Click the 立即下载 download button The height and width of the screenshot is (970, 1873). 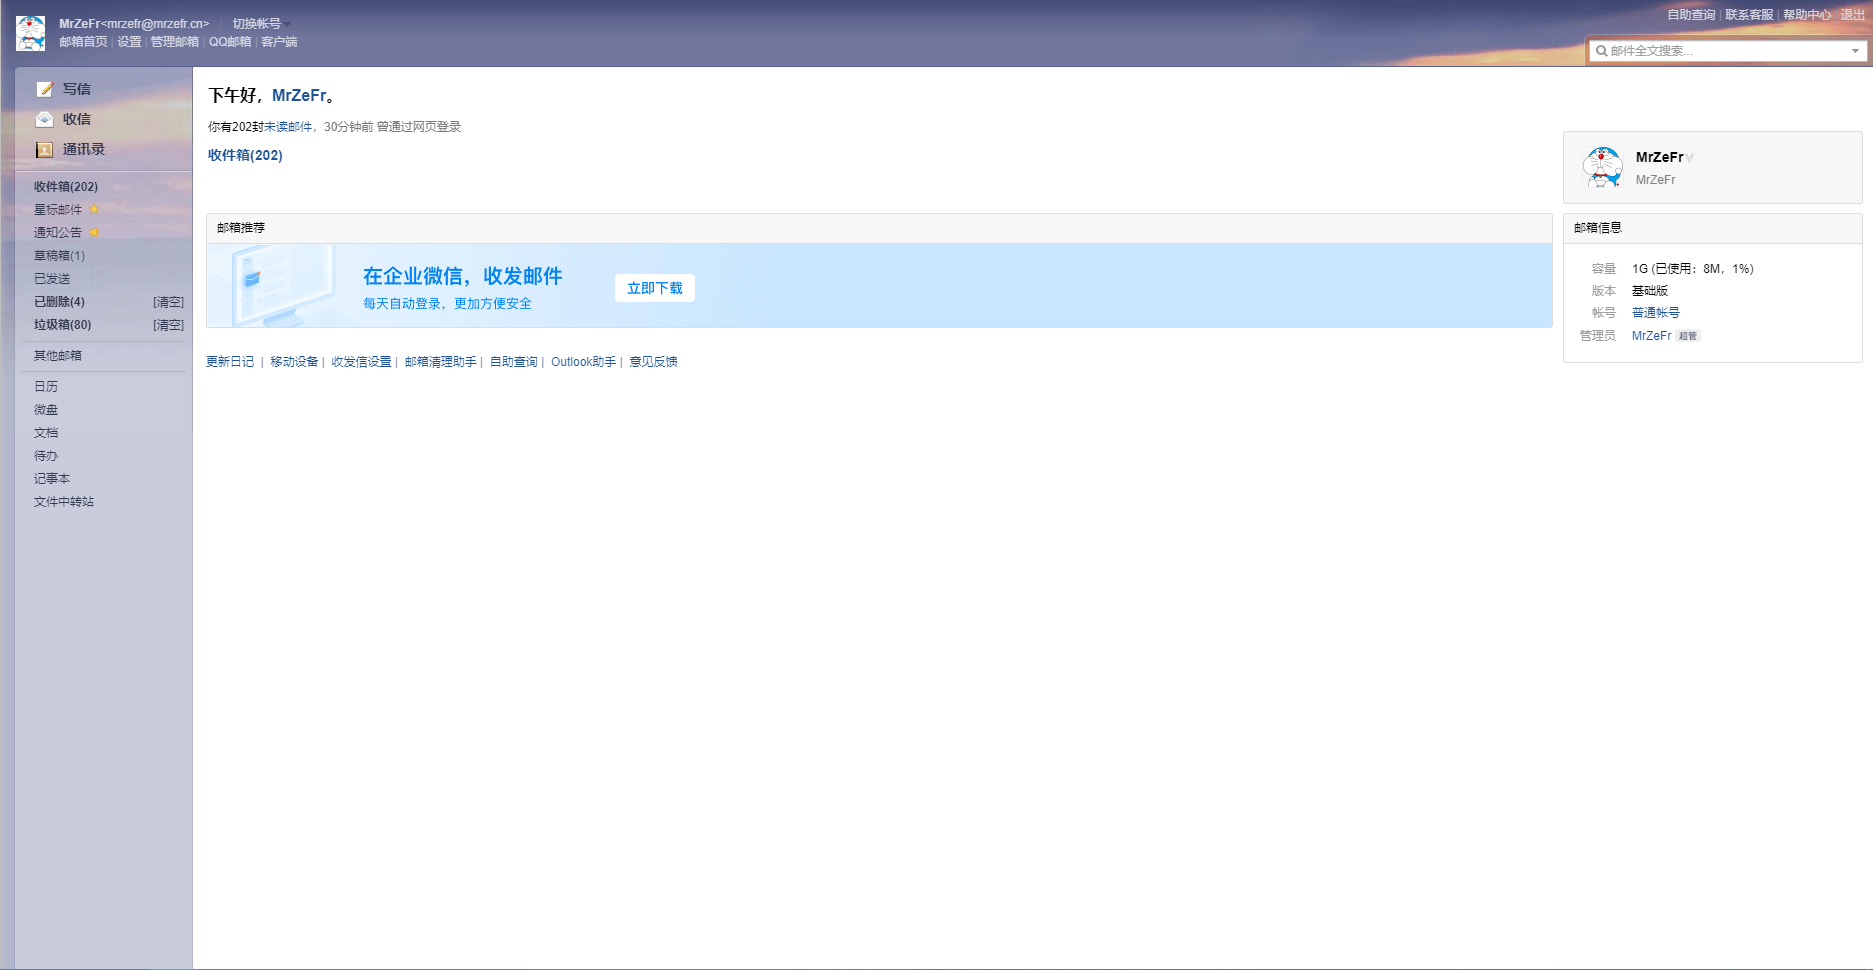coord(655,288)
